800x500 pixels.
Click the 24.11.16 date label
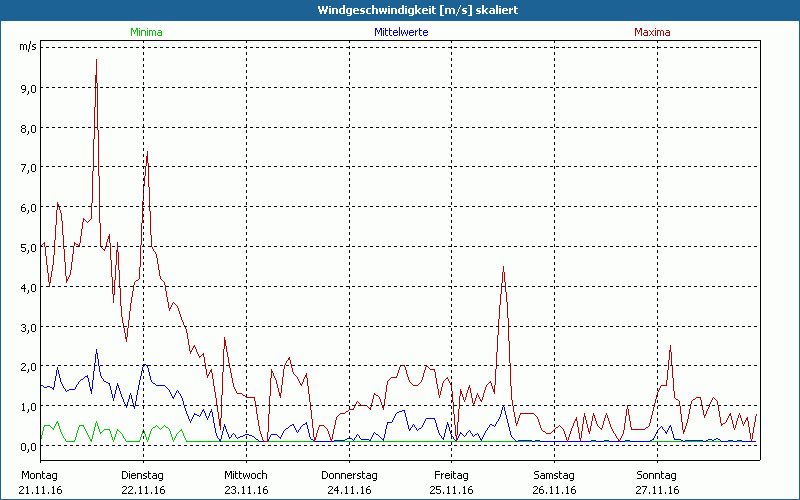(349, 490)
